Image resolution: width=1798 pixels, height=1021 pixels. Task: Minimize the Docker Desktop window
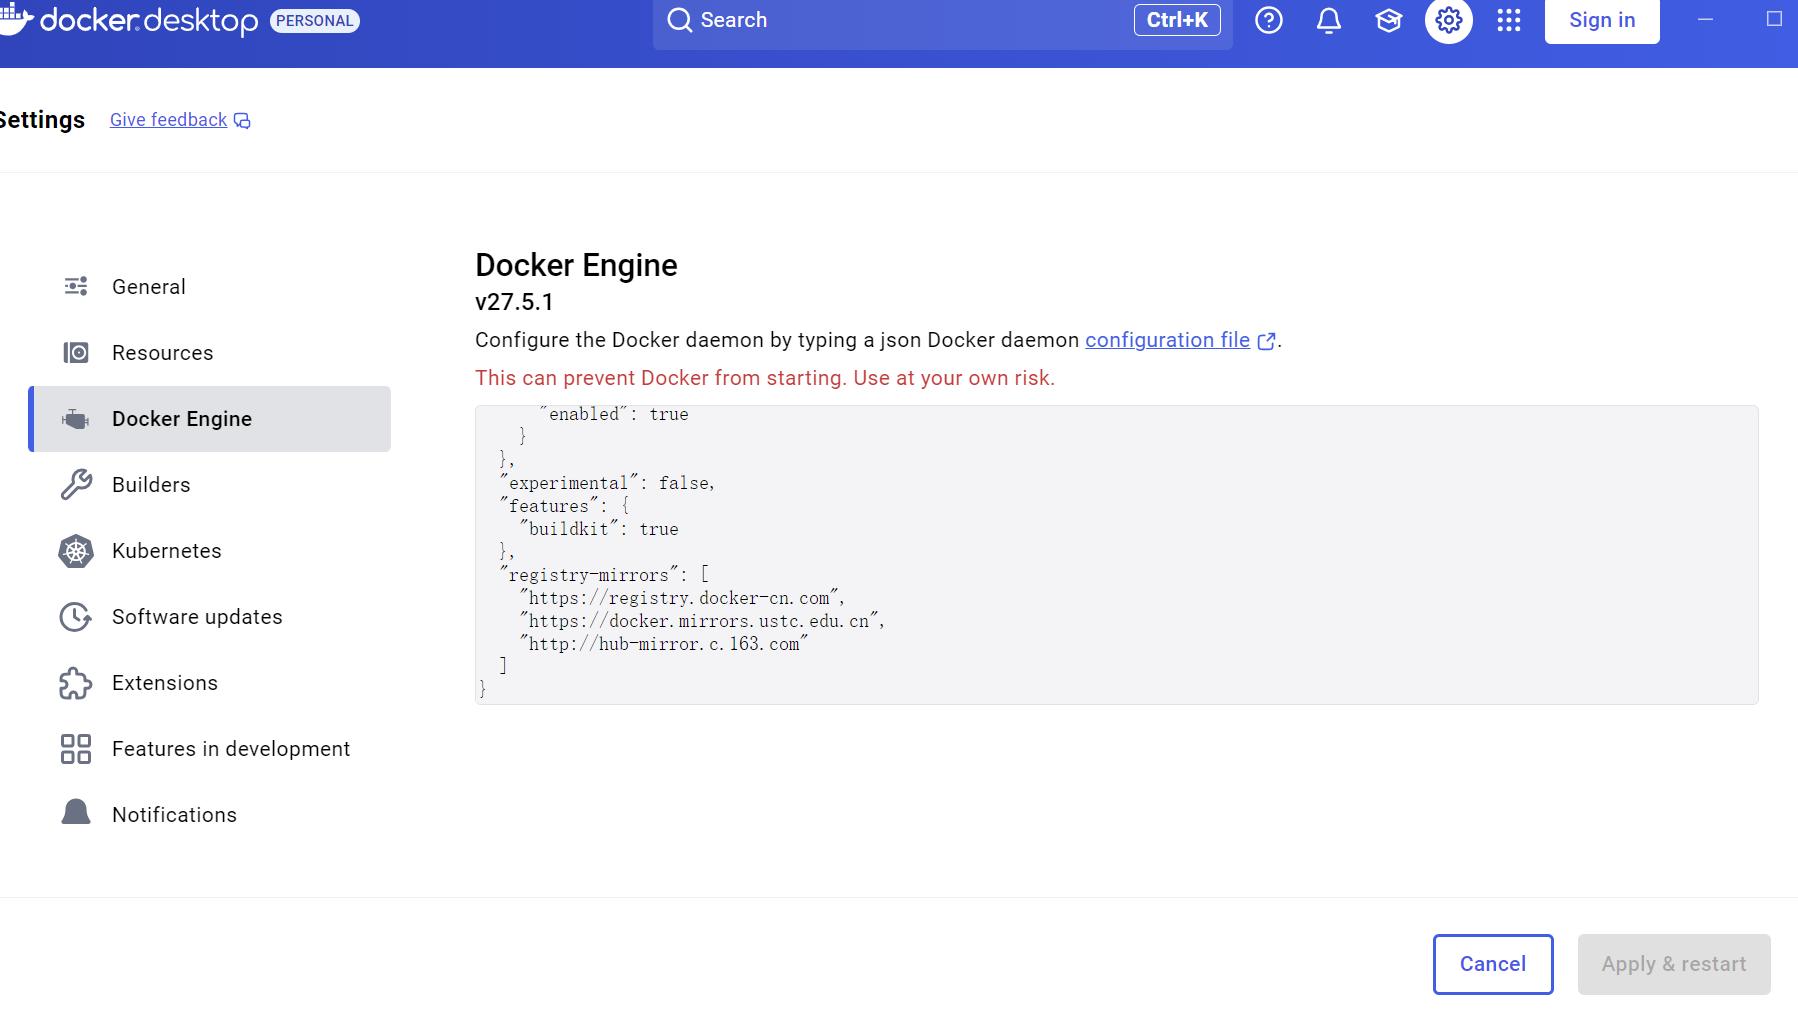[x=1706, y=20]
